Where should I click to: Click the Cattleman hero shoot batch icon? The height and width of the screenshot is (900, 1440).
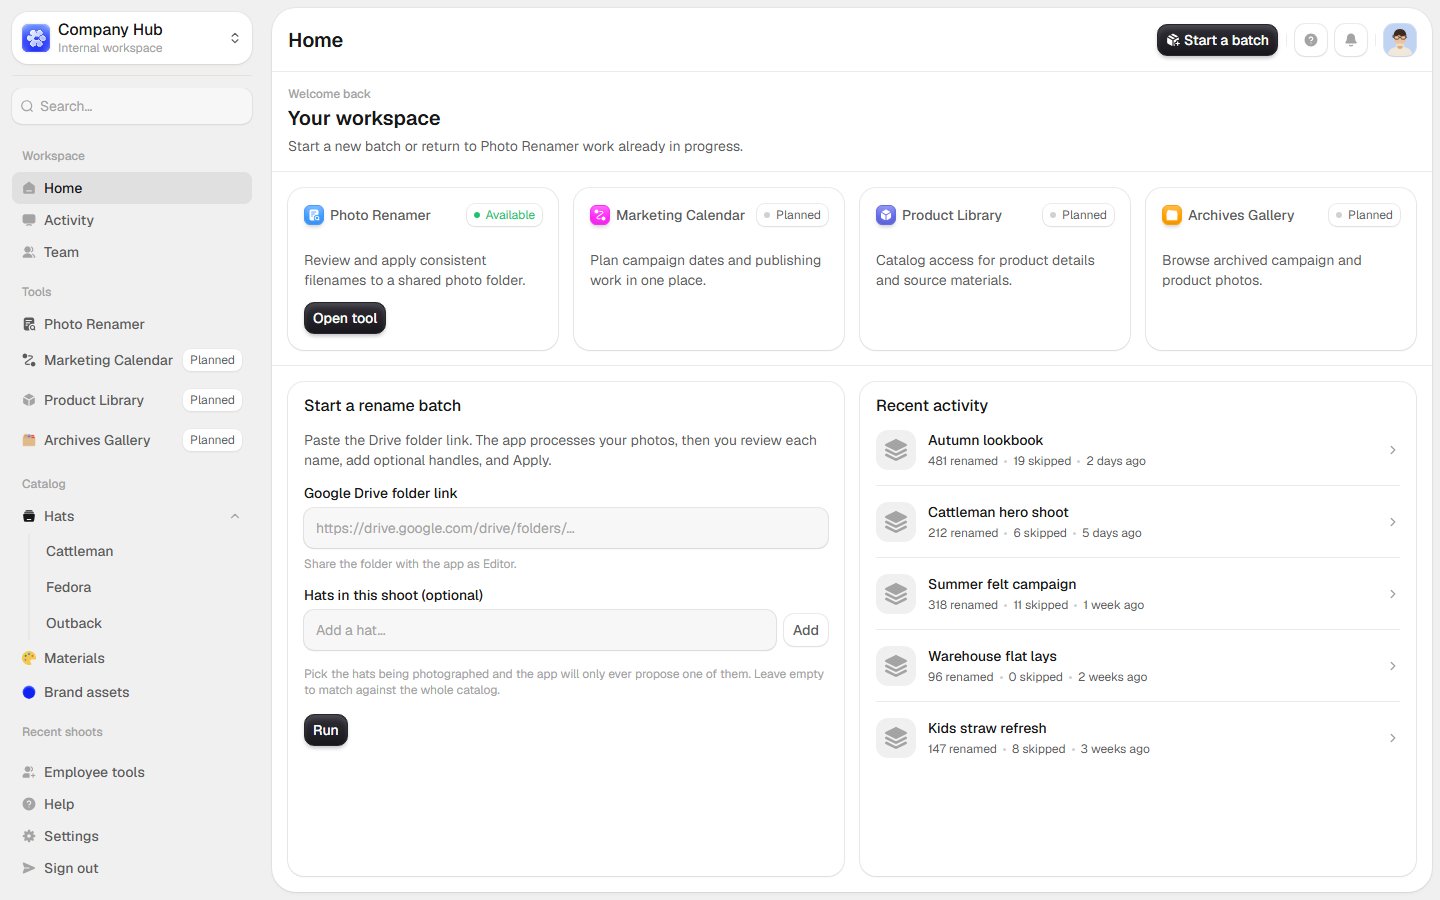pos(896,522)
